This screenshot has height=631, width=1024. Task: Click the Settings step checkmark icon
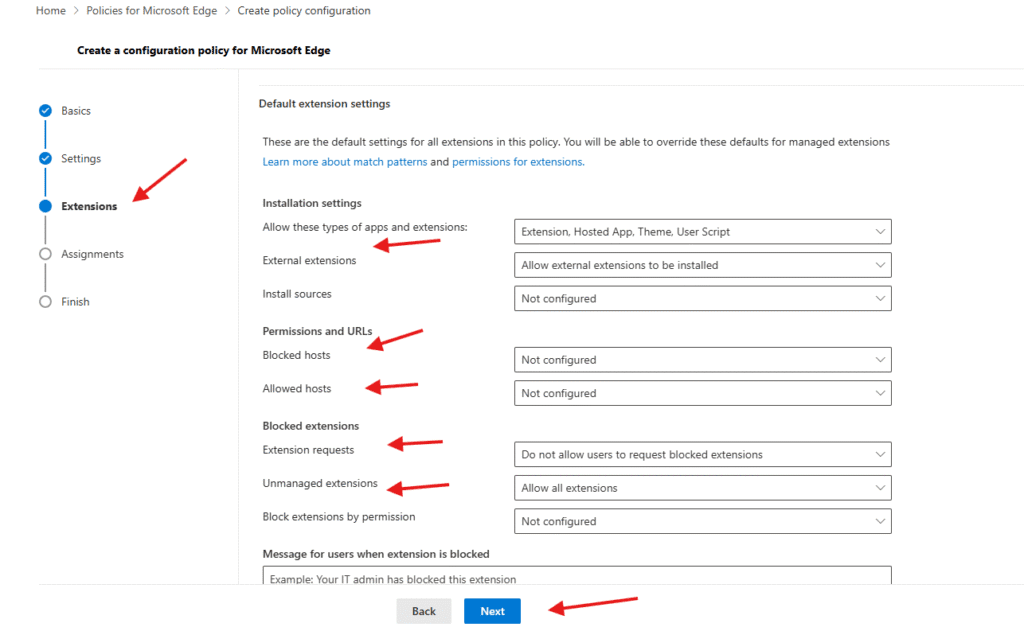(x=45, y=159)
